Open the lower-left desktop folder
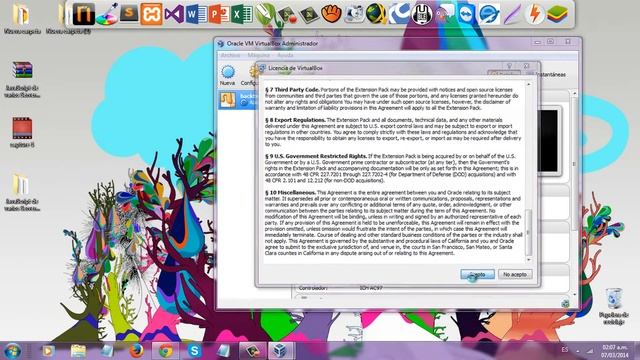The image size is (640, 360). (x=20, y=185)
